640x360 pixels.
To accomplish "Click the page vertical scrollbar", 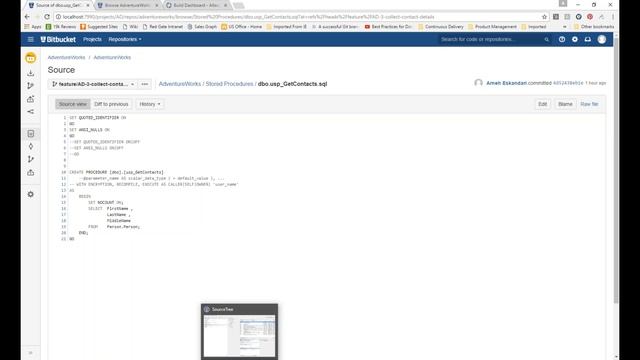I will pos(616,171).
